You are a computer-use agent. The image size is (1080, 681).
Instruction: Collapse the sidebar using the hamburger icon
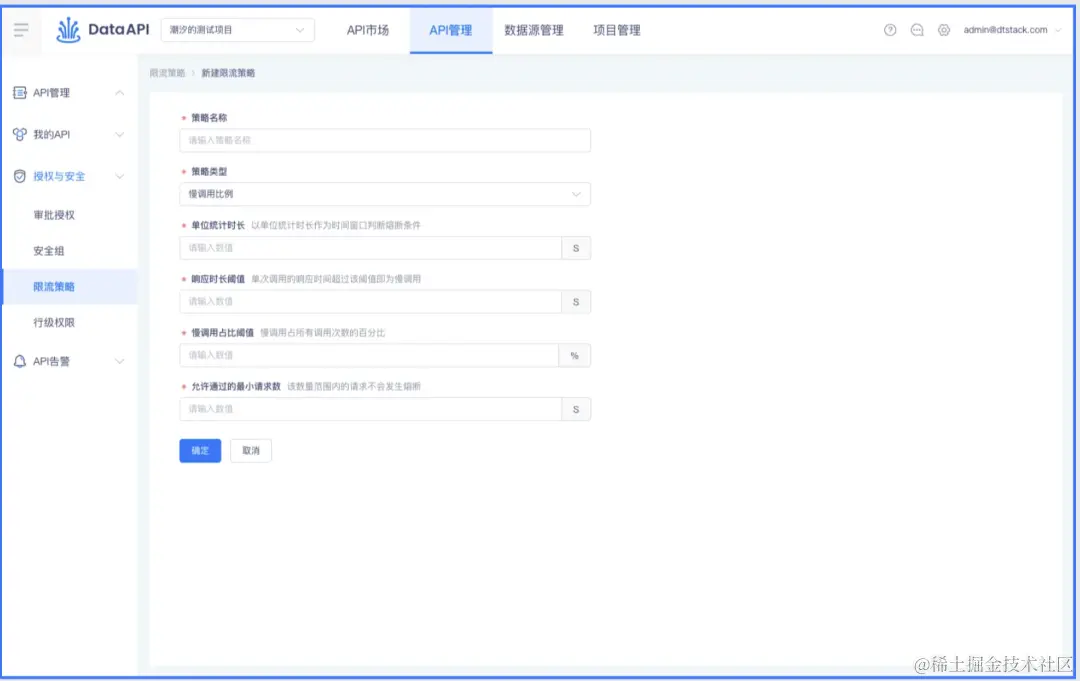pos(21,29)
